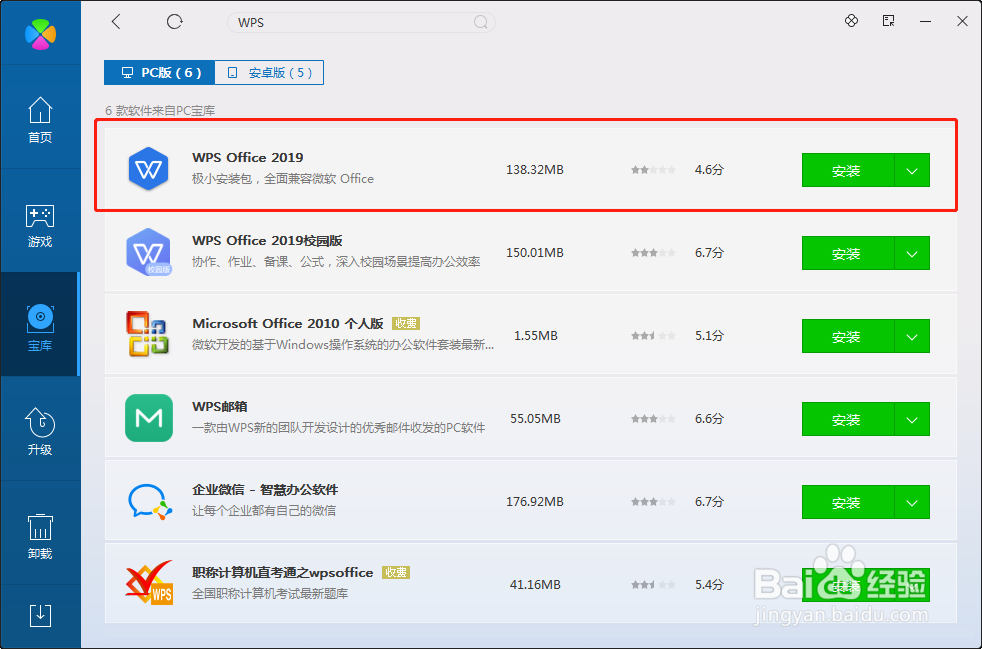The image size is (982, 649).
Task: Open the 企业微信 - 智慧办公软件 title
Action: tap(265, 489)
